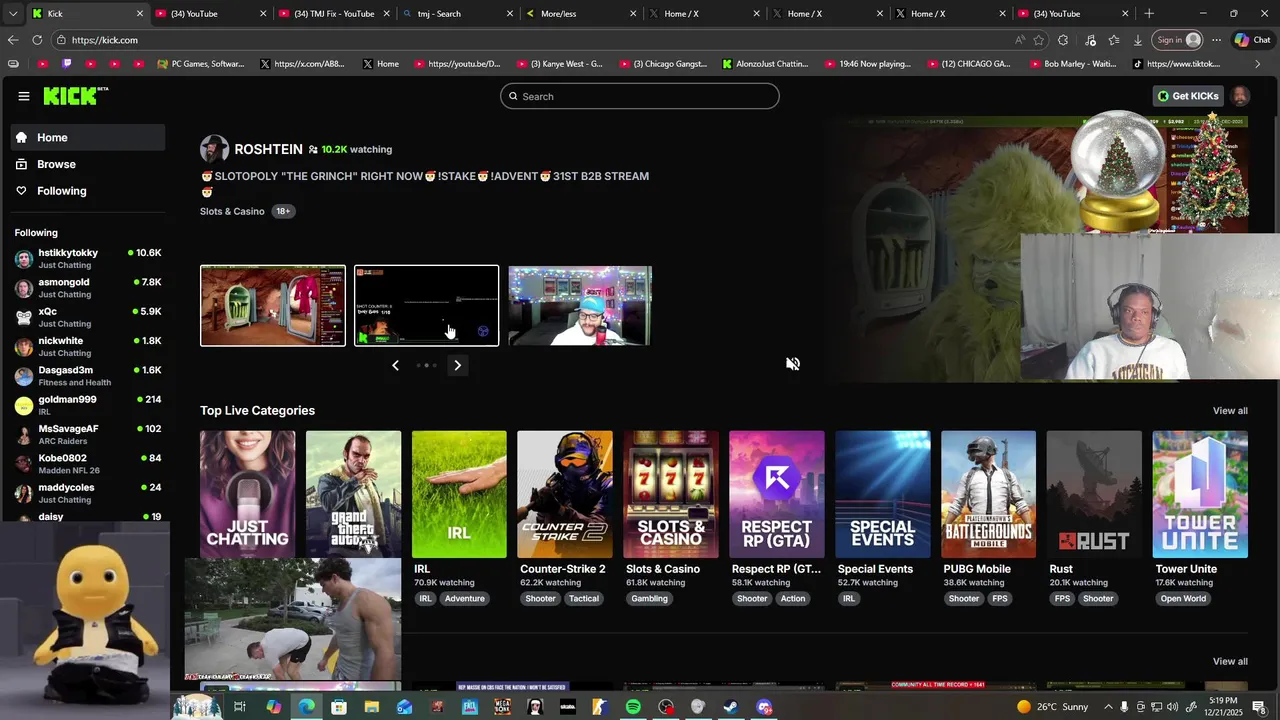Click ROSHTEIN channel name
This screenshot has width=1280, height=720.
pyautogui.click(x=268, y=149)
